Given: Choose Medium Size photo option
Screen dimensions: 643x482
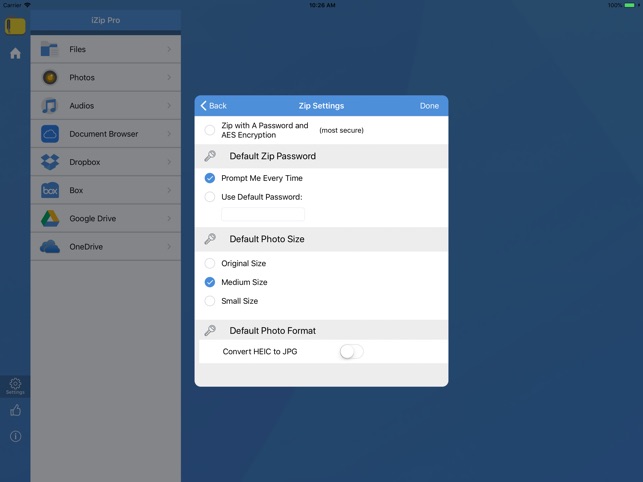Looking at the screenshot, I should pyautogui.click(x=210, y=282).
